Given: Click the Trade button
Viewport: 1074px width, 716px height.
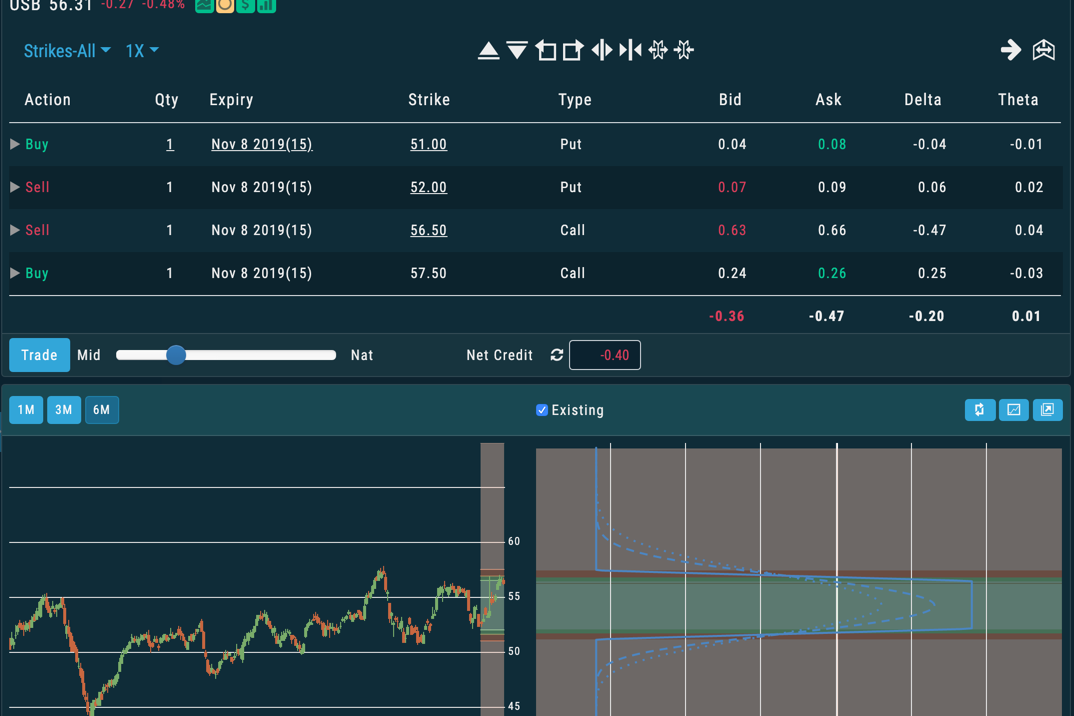Looking at the screenshot, I should 39,355.
